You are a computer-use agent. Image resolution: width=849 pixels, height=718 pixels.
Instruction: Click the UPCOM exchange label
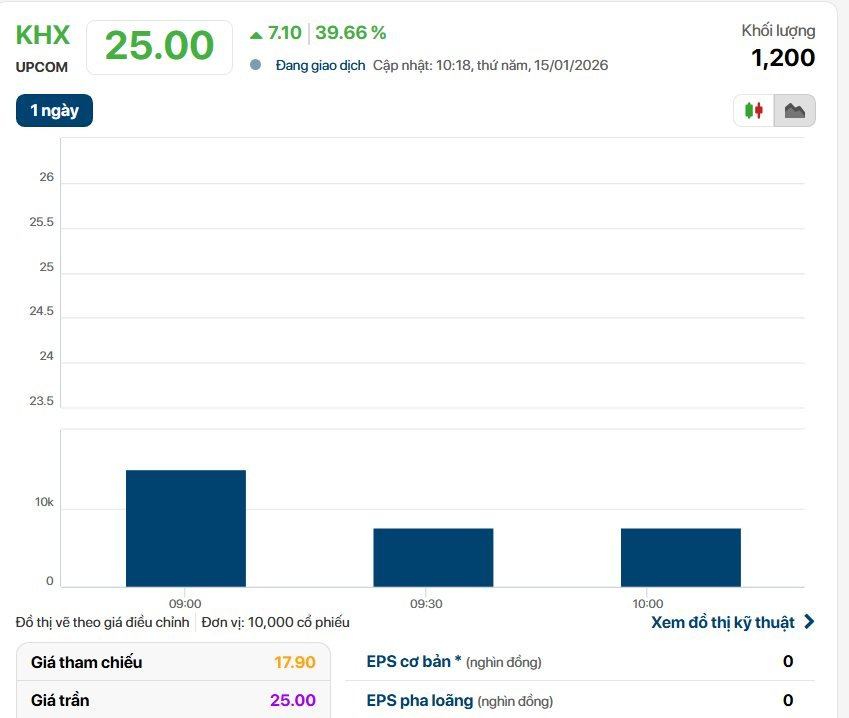(42, 66)
